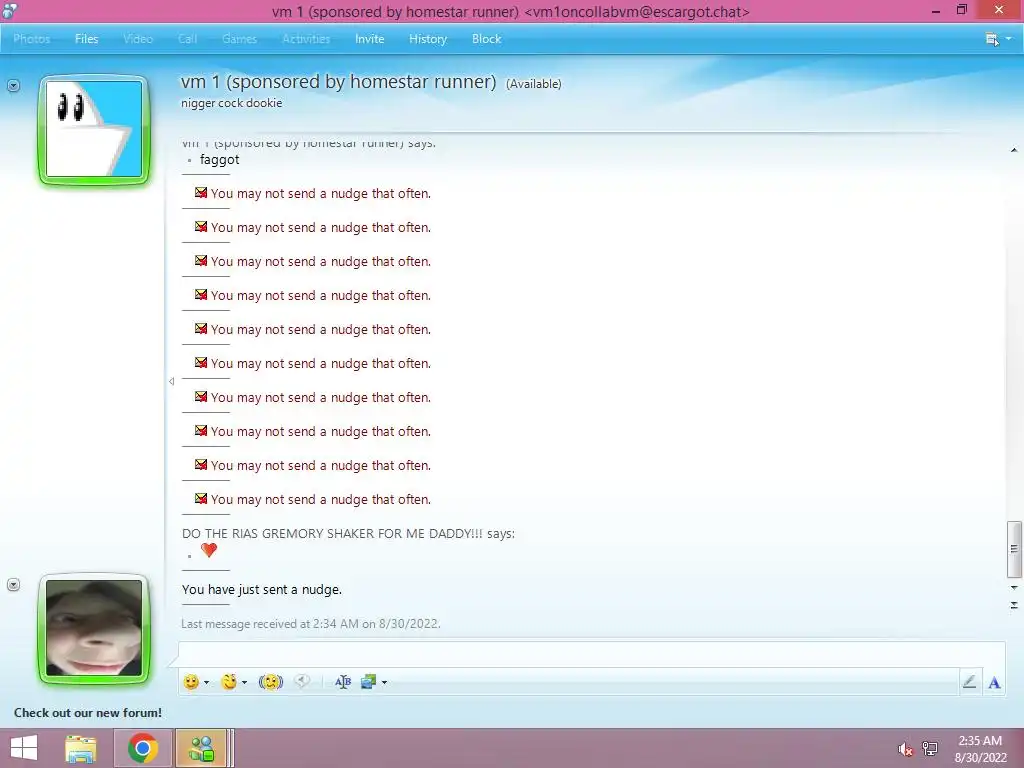
Task: Click the 'Last message received' status line
Action: pyautogui.click(x=311, y=624)
